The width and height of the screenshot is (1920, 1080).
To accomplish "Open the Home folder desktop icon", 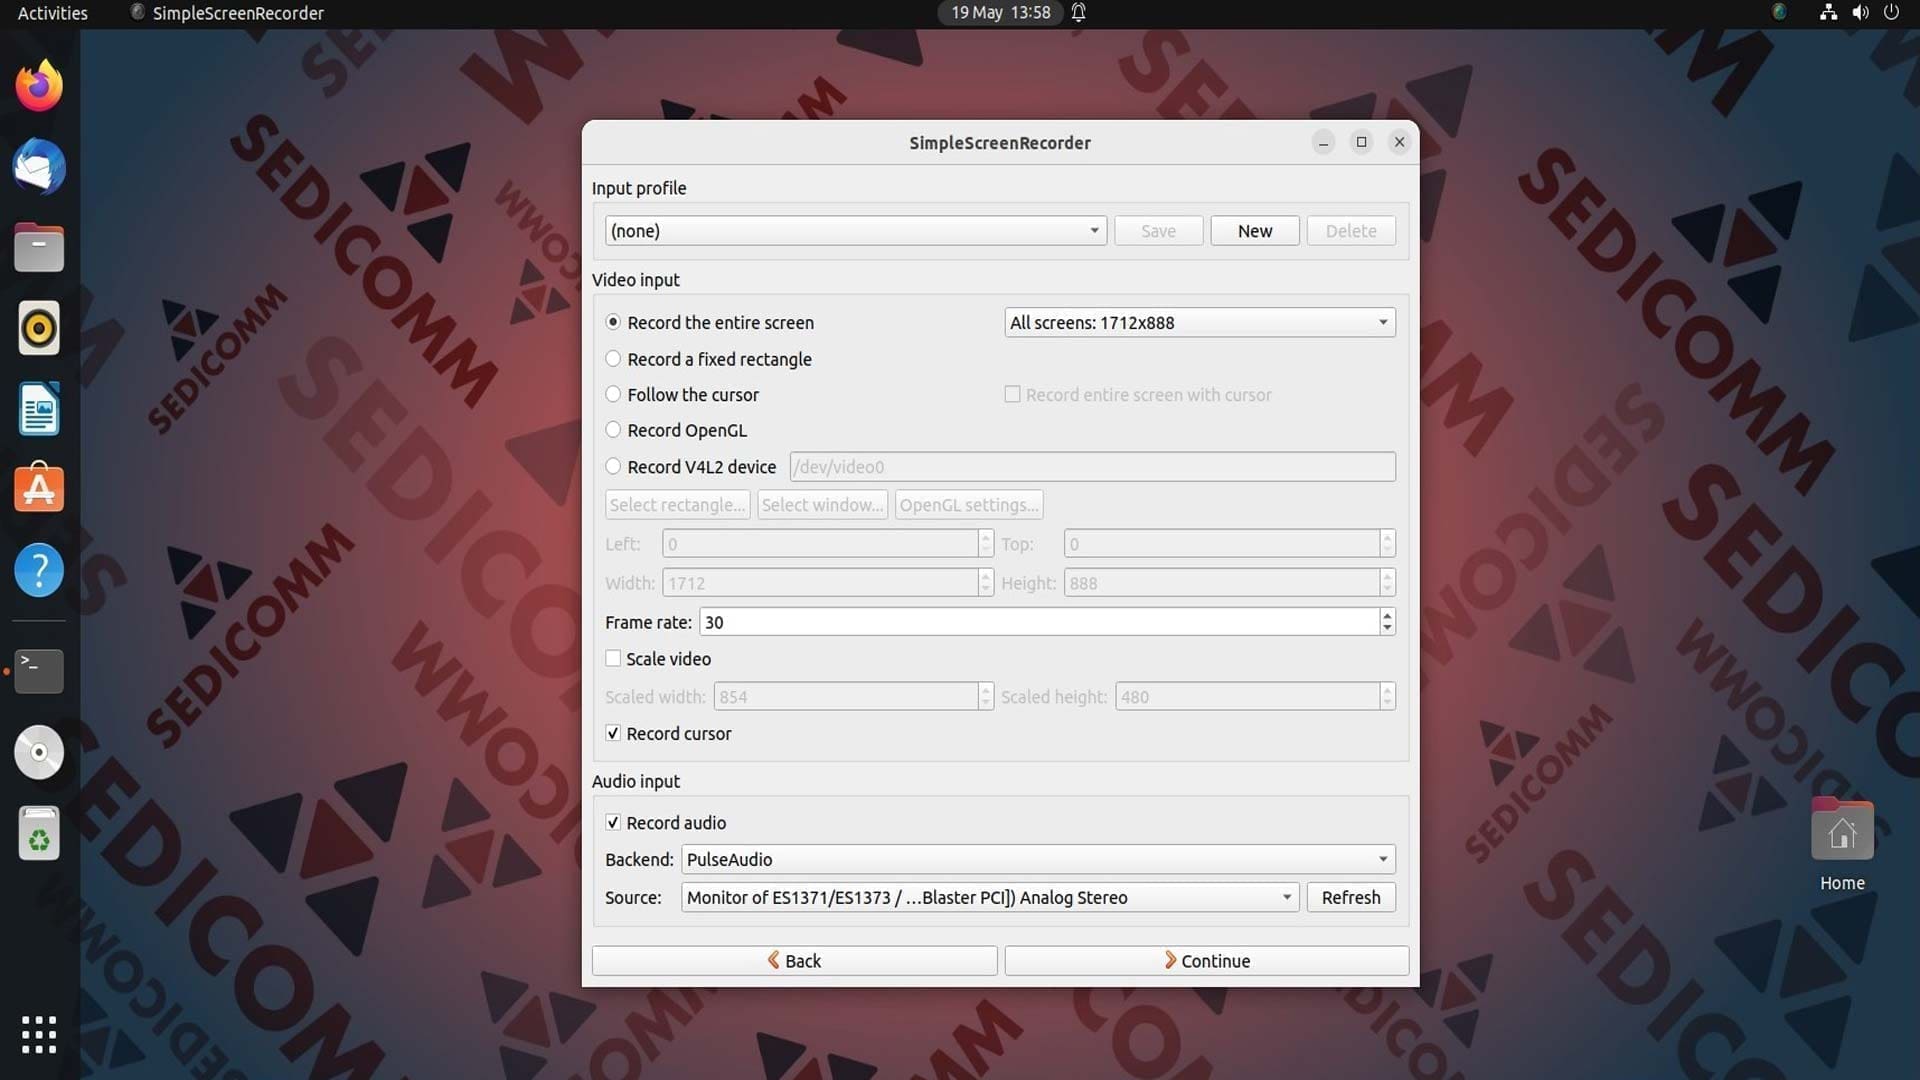I will (x=1842, y=845).
